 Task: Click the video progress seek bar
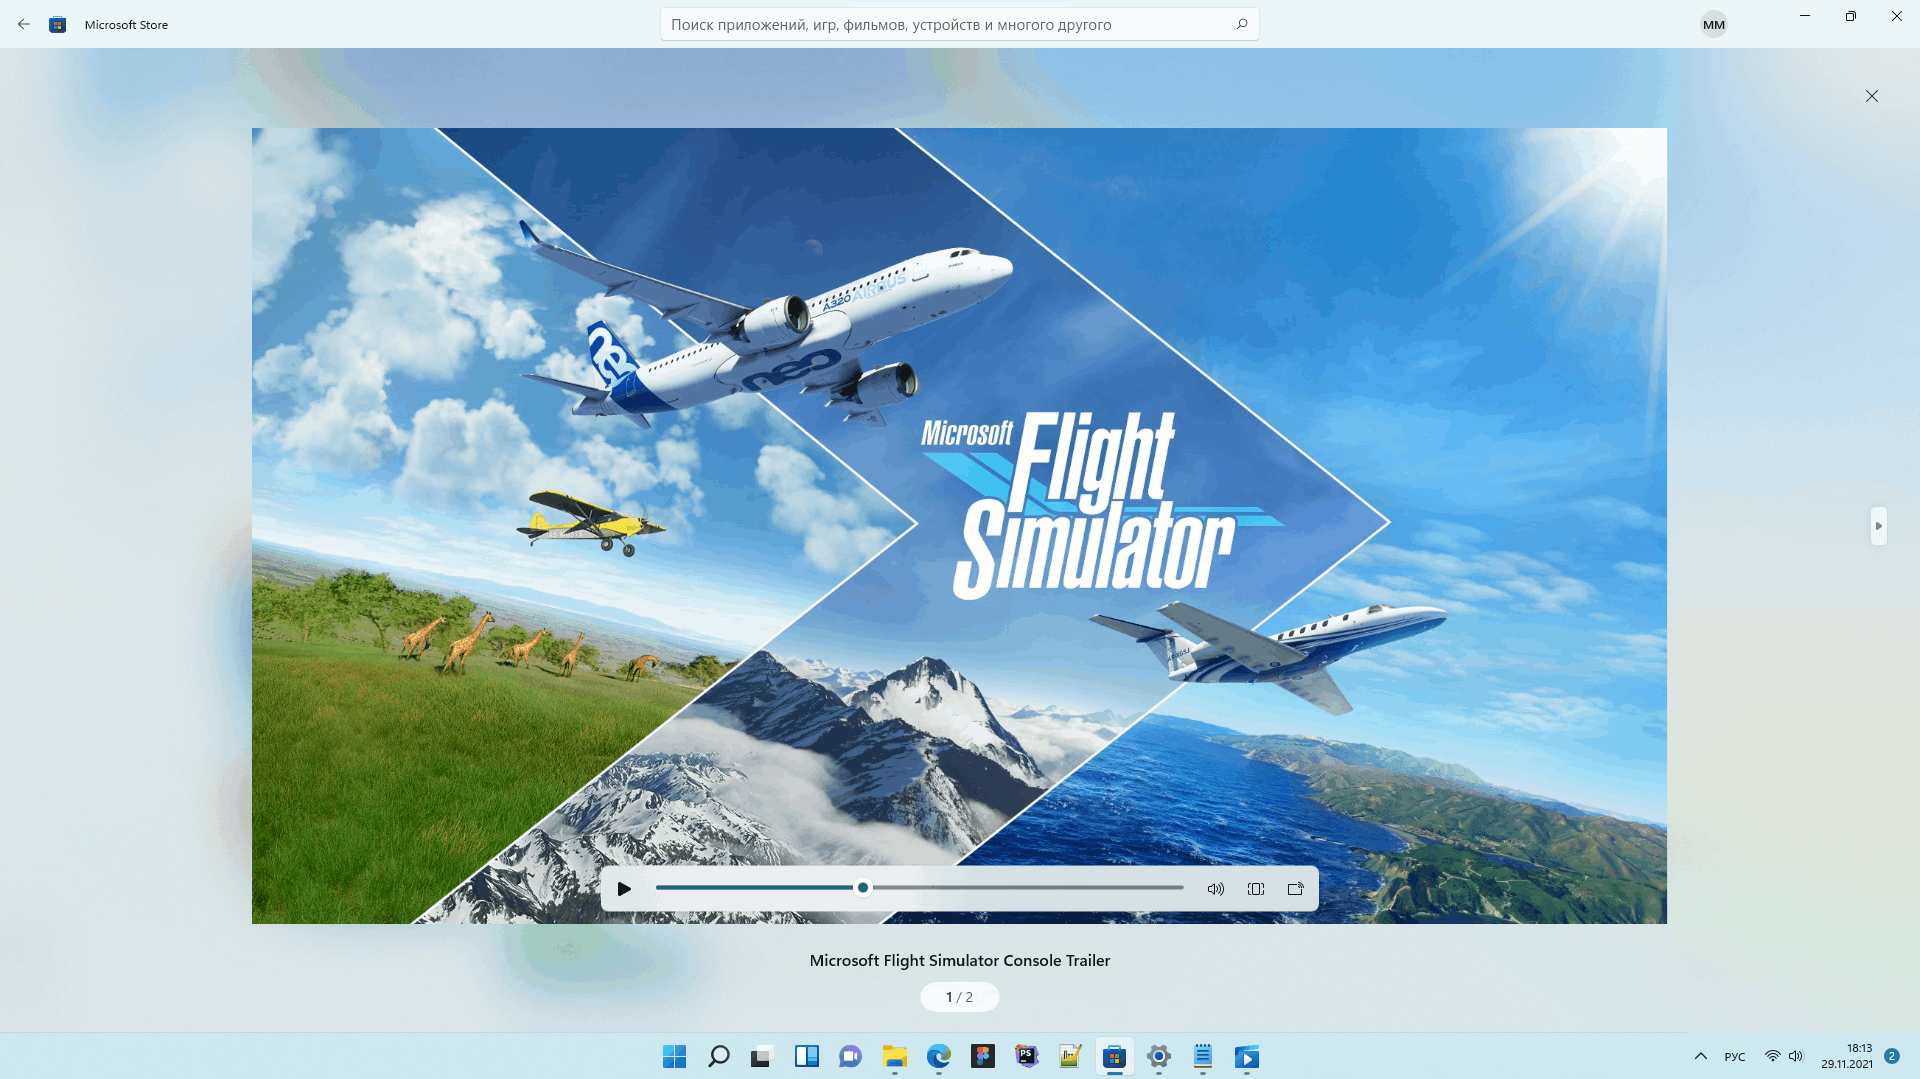click(x=920, y=888)
